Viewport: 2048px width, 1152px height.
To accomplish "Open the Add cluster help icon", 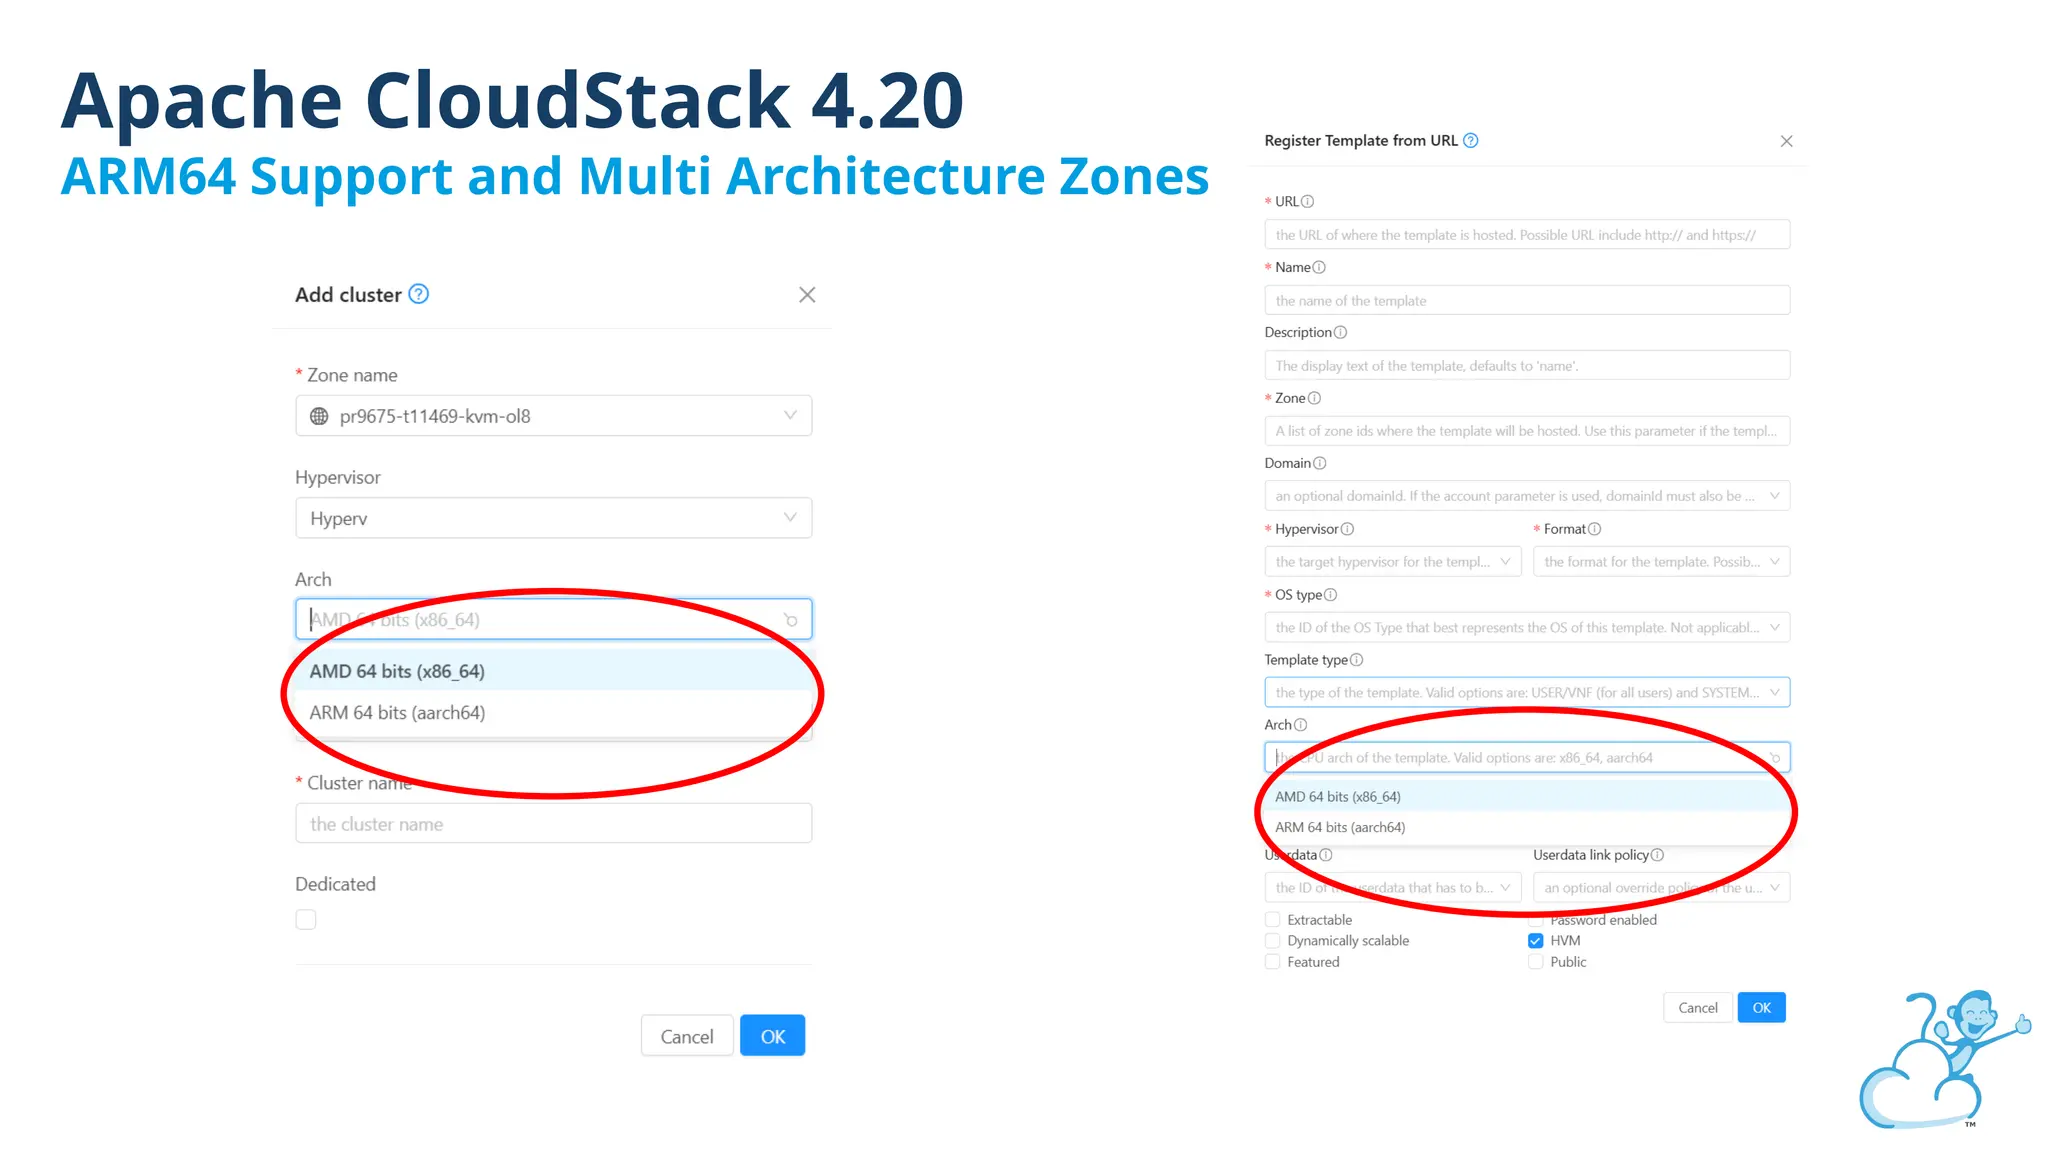I will [x=419, y=294].
